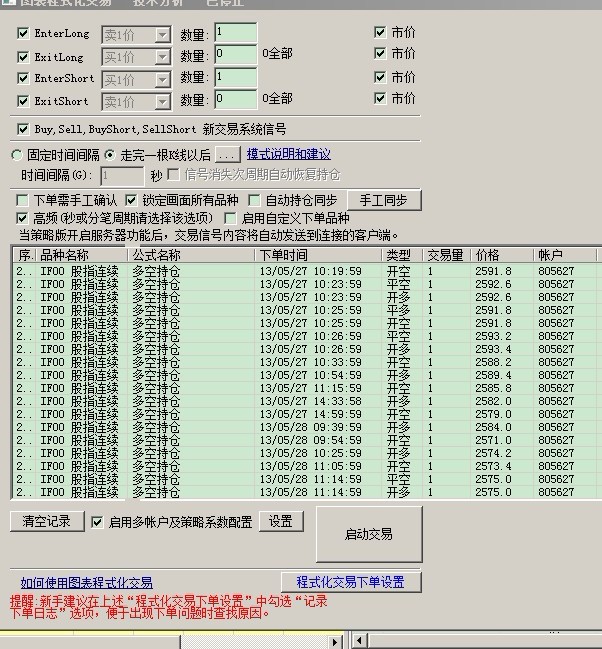Screen dimensions: 602x649
Task: Click the bottom scrollbar left arrow
Action: 359,642
